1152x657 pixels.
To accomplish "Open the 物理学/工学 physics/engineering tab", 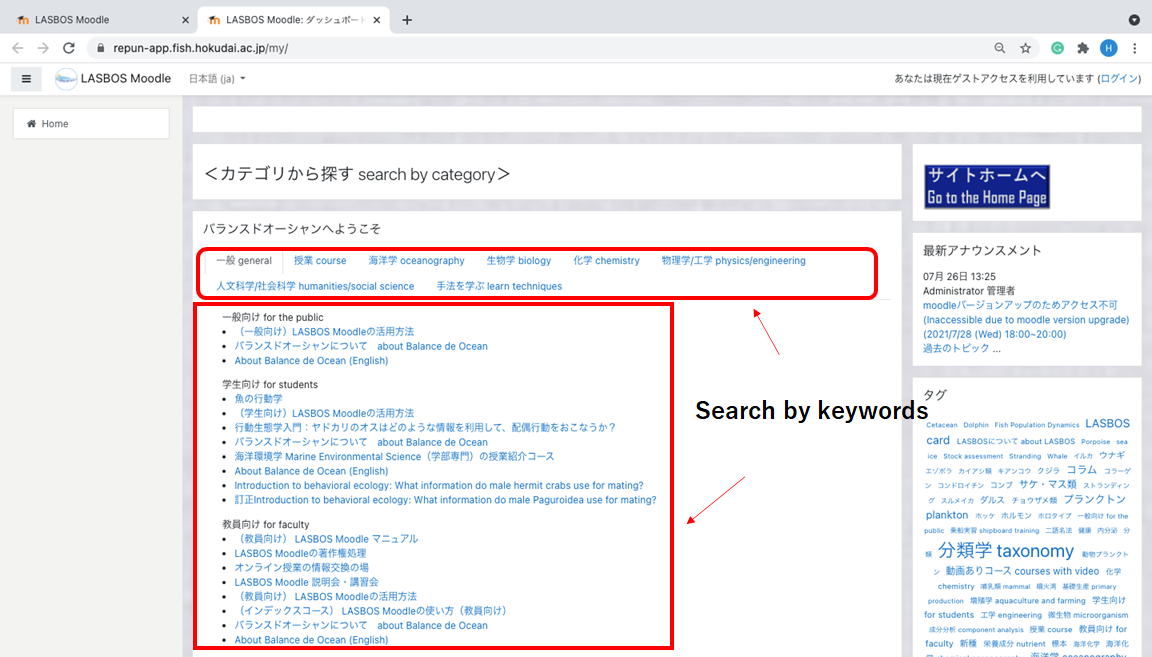I will (x=733, y=261).
